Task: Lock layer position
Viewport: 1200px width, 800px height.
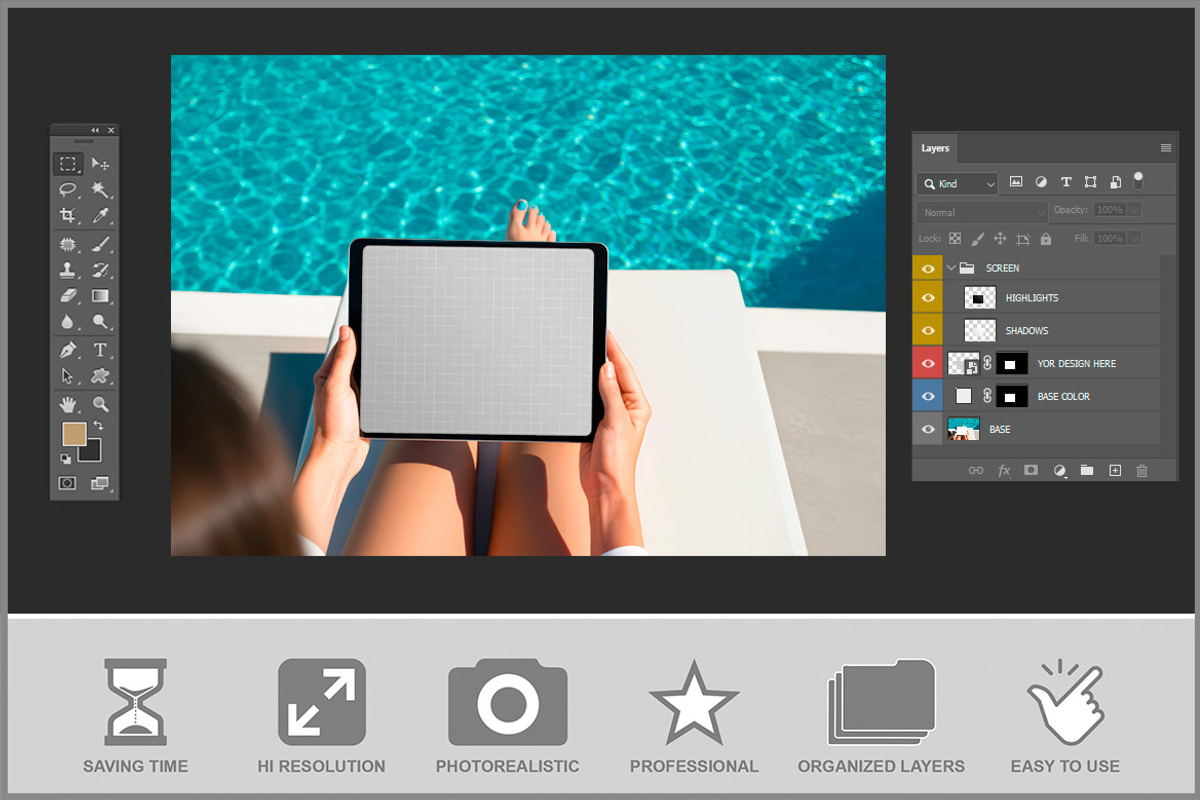Action: click(x=1000, y=239)
